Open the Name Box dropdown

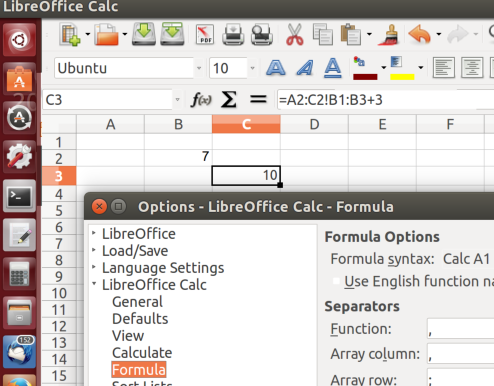[177, 99]
